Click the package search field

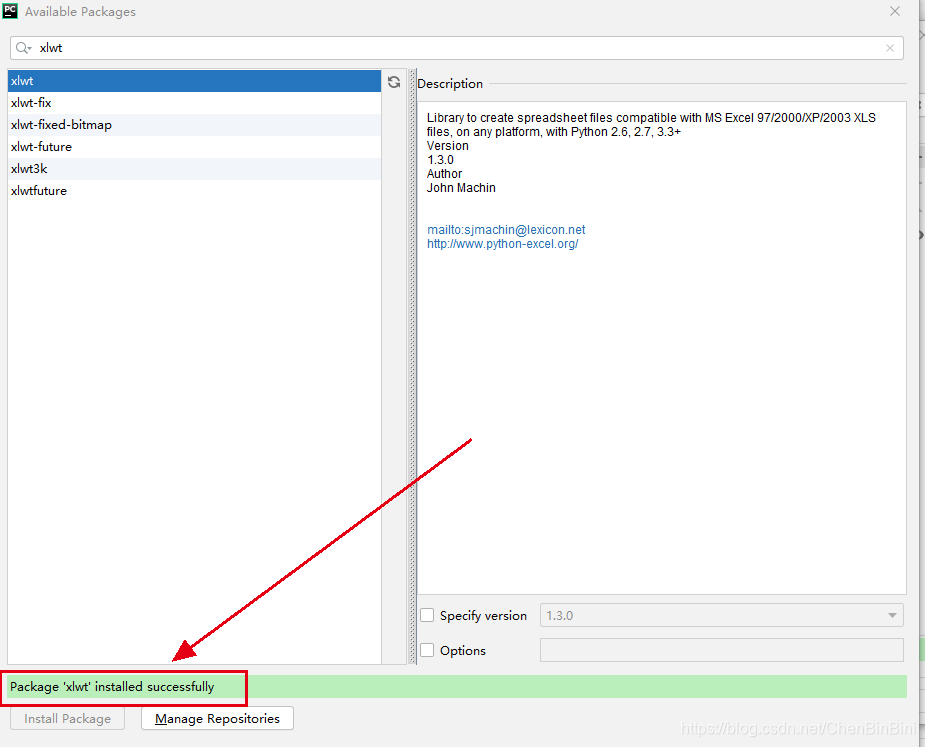click(456, 48)
